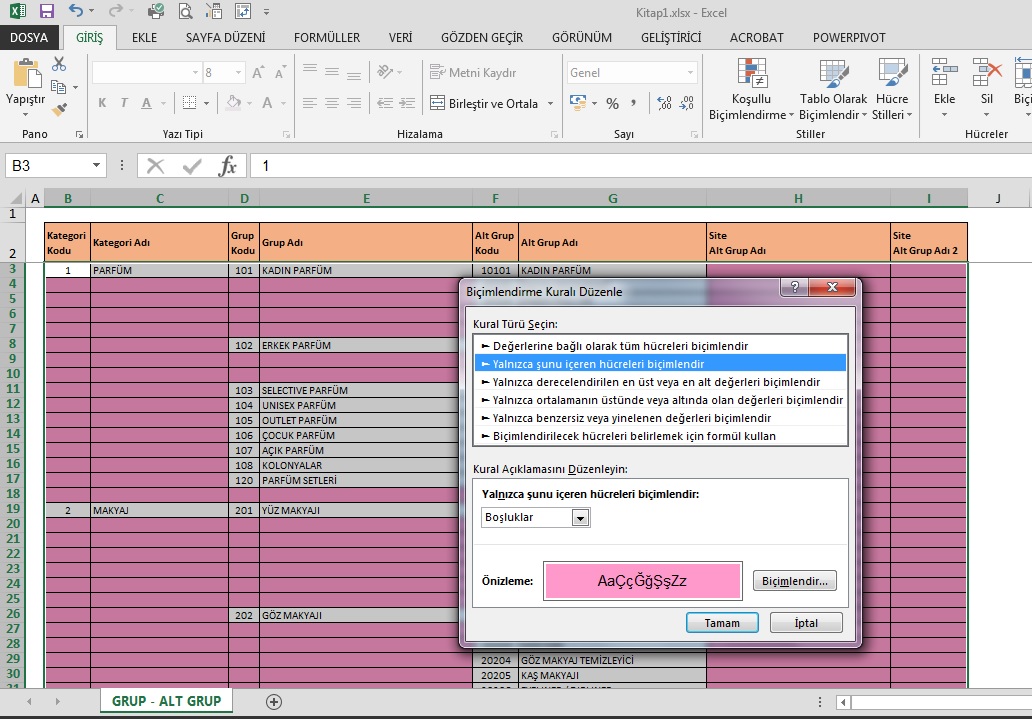Click the borders icon
The image size is (1032, 719).
190,103
